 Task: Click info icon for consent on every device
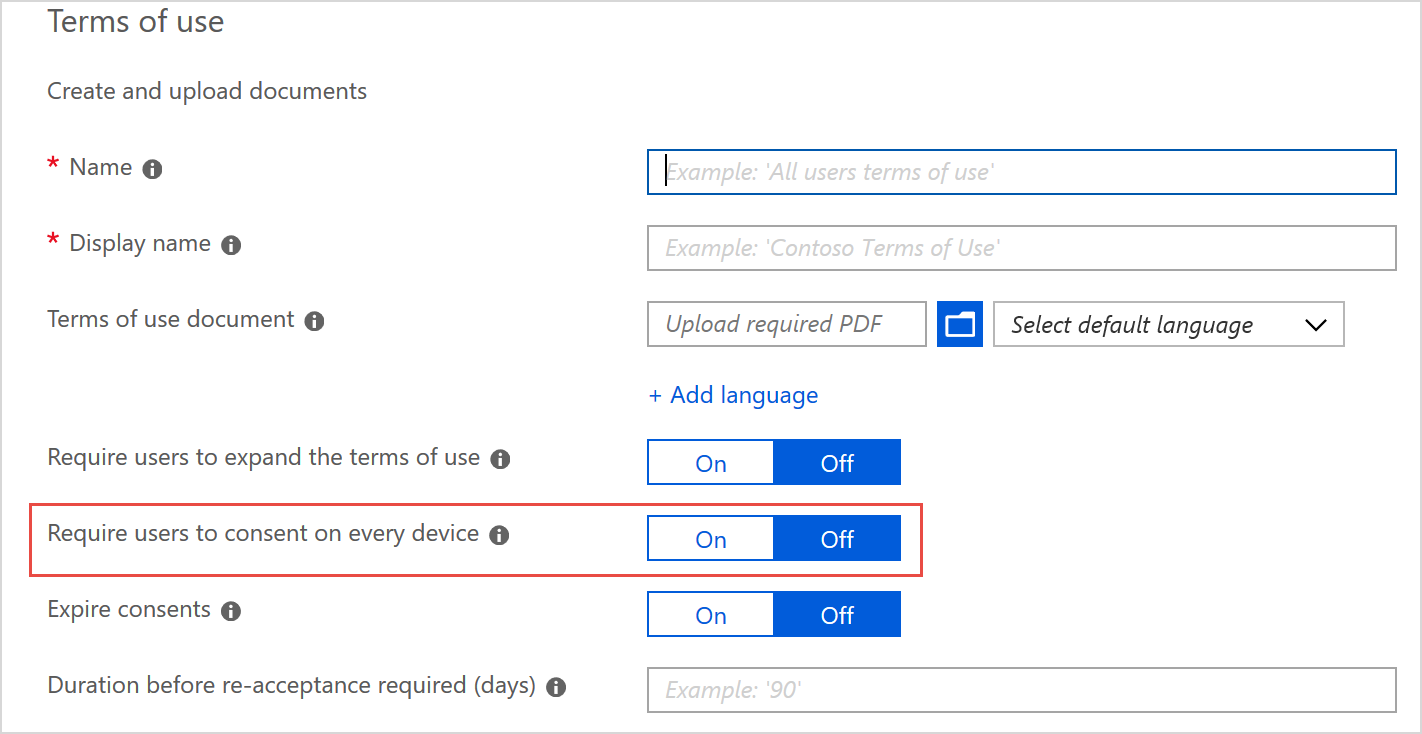[499, 536]
